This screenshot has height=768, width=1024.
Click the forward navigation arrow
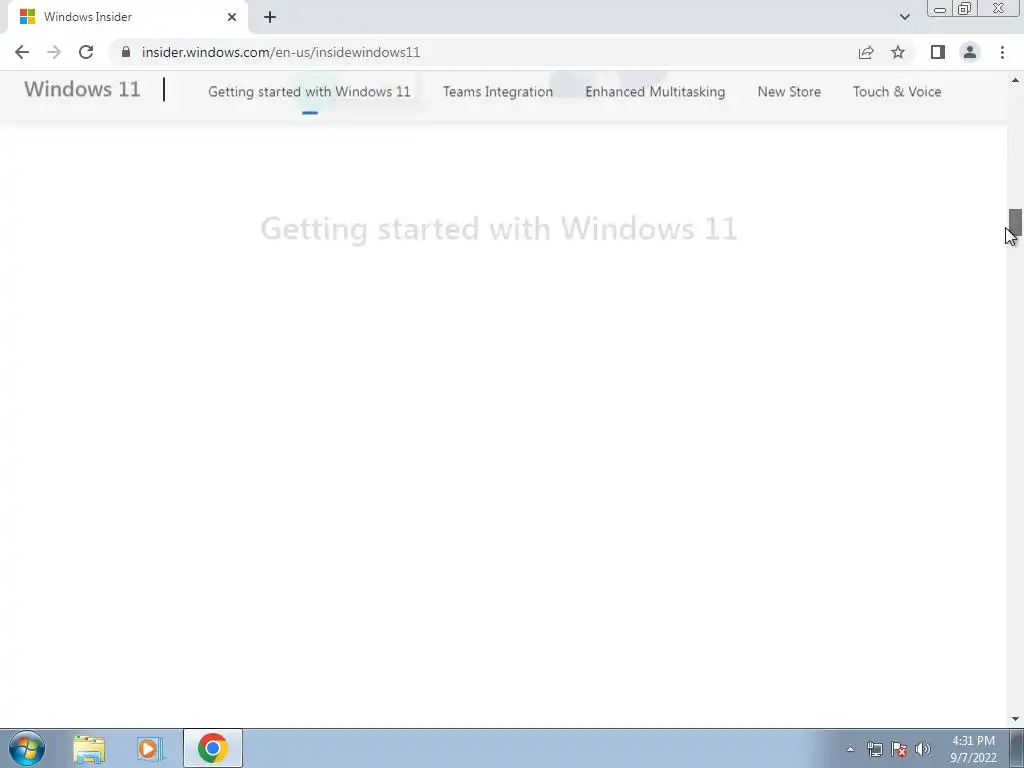54,52
